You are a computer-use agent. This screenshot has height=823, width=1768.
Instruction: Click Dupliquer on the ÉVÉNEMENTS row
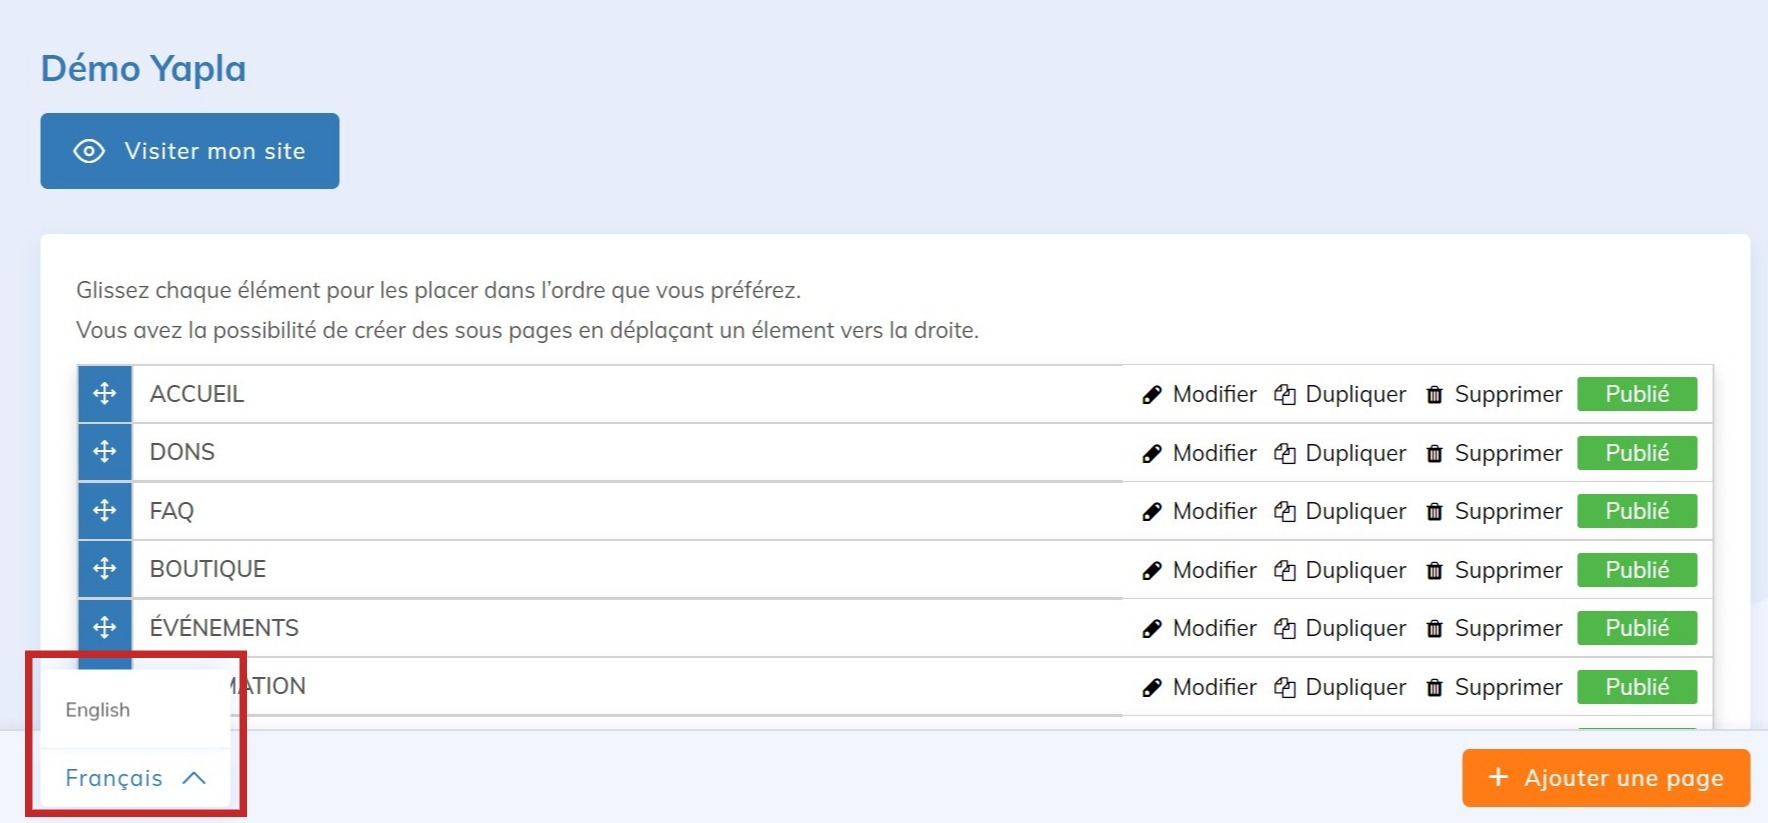[x=1355, y=628]
